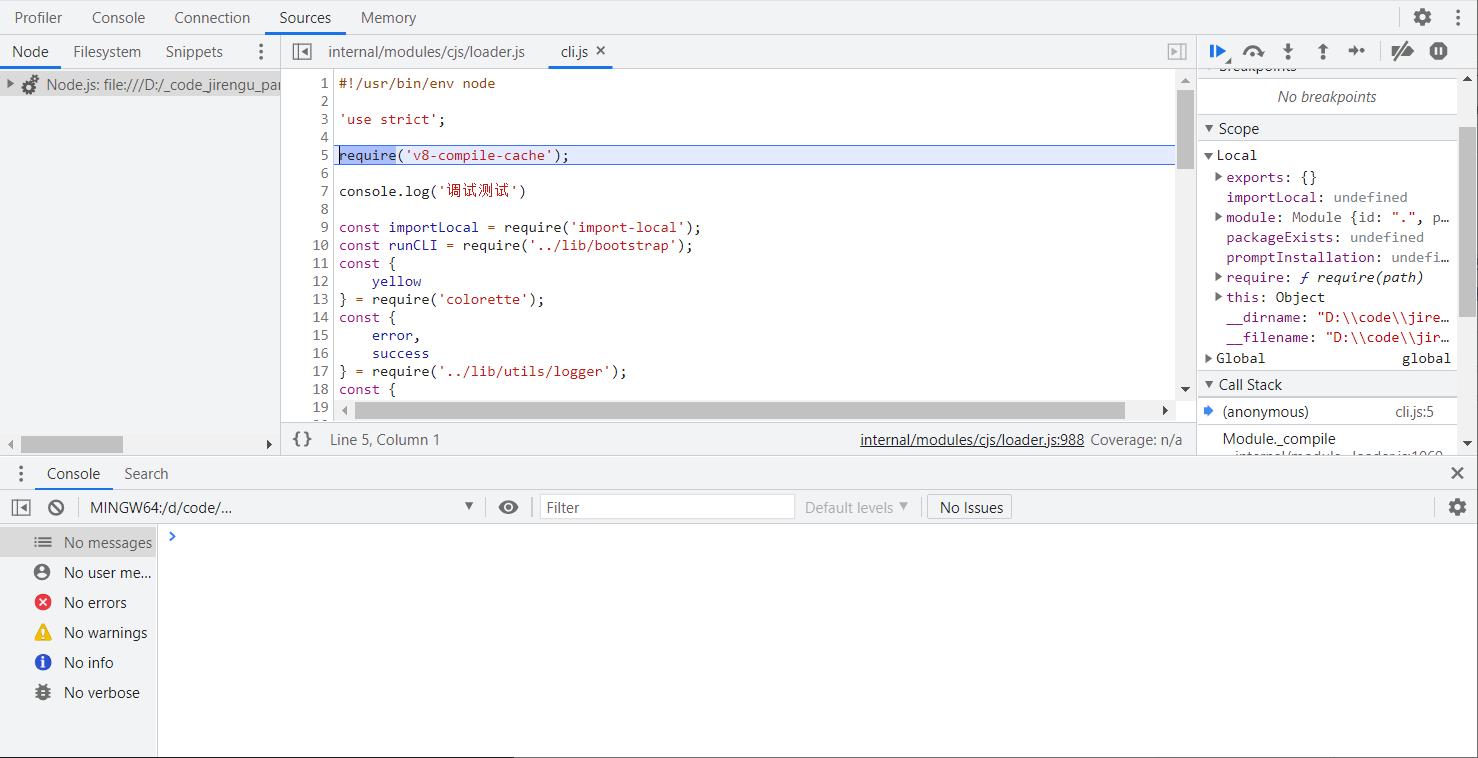Select the (anonymous) call stack frame
This screenshot has width=1478, height=758.
tap(1327, 412)
